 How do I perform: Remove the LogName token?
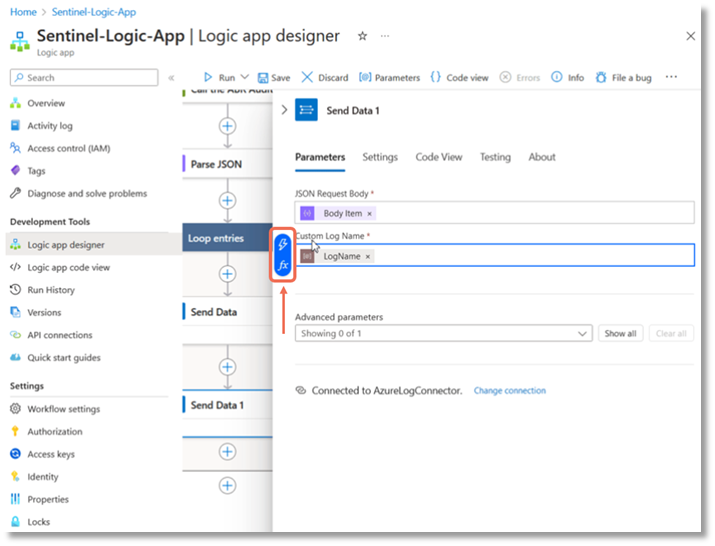(368, 256)
